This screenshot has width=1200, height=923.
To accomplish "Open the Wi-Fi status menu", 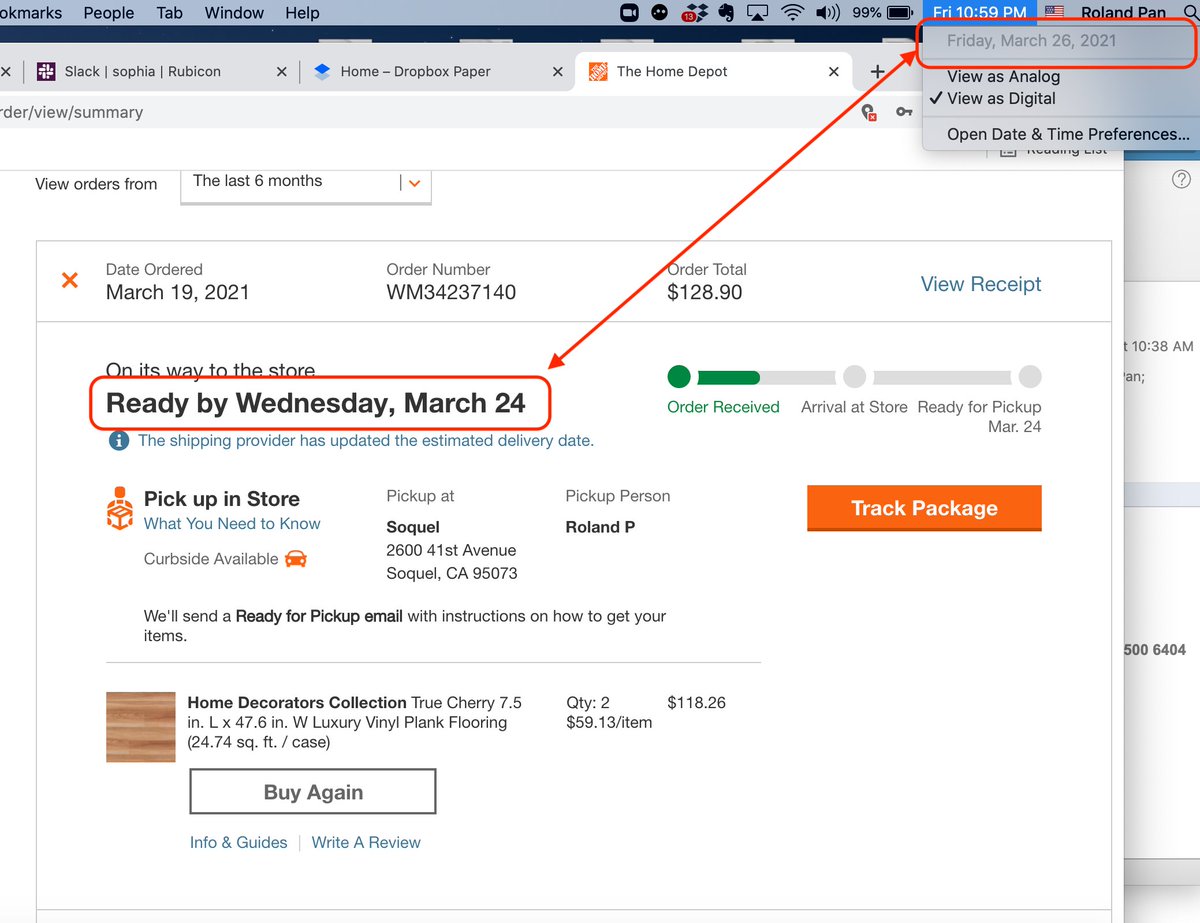I will pos(793,13).
